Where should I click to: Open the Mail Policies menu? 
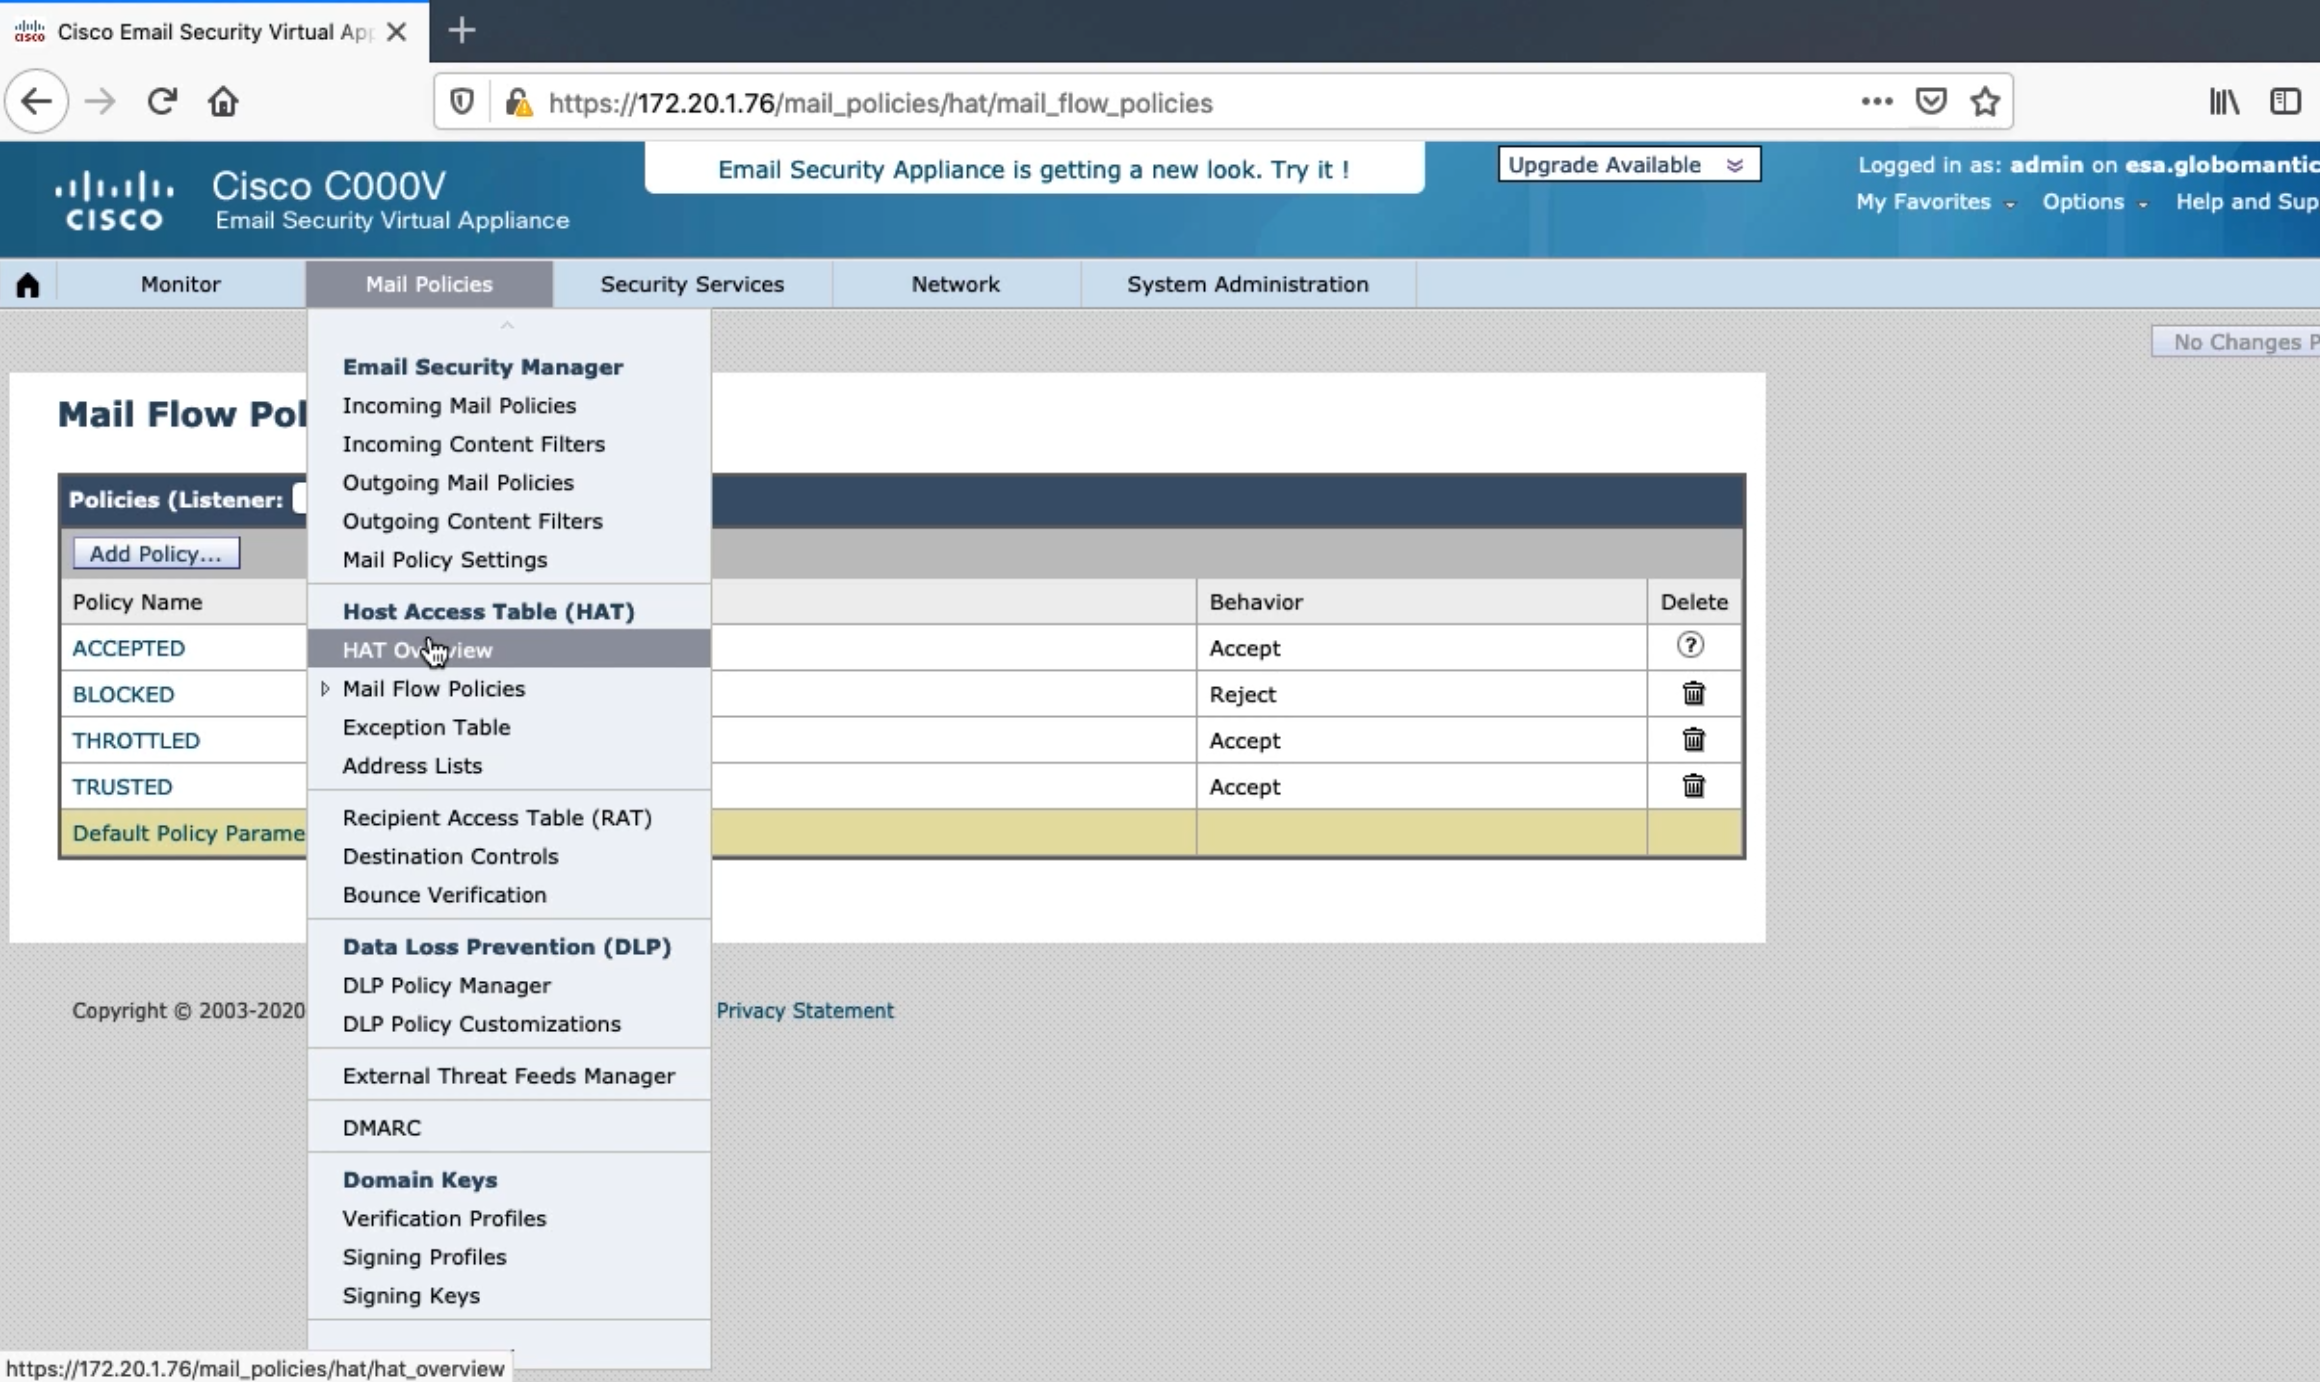429,284
